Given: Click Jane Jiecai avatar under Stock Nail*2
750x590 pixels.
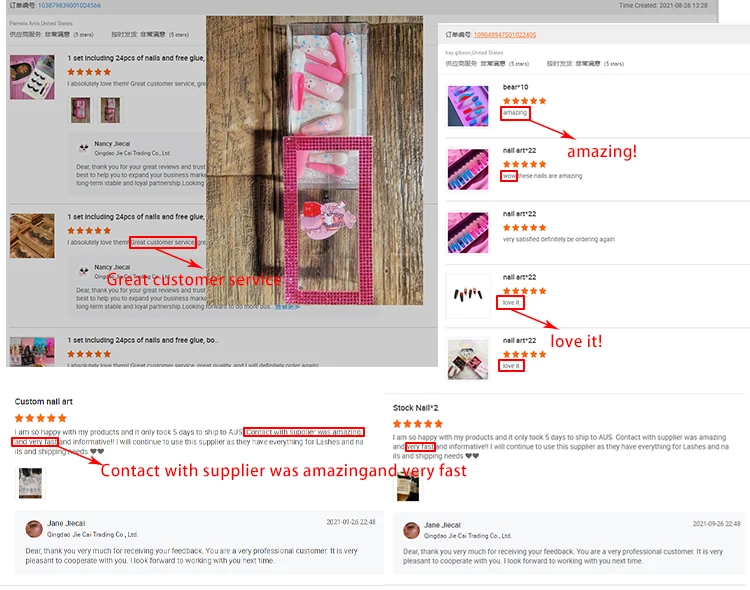Looking at the screenshot, I should pyautogui.click(x=411, y=531).
